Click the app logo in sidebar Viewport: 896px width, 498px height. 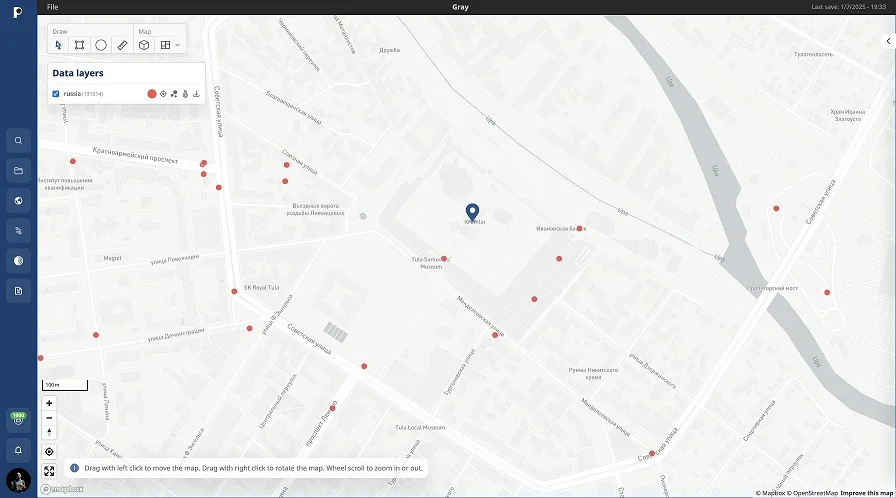point(18,12)
